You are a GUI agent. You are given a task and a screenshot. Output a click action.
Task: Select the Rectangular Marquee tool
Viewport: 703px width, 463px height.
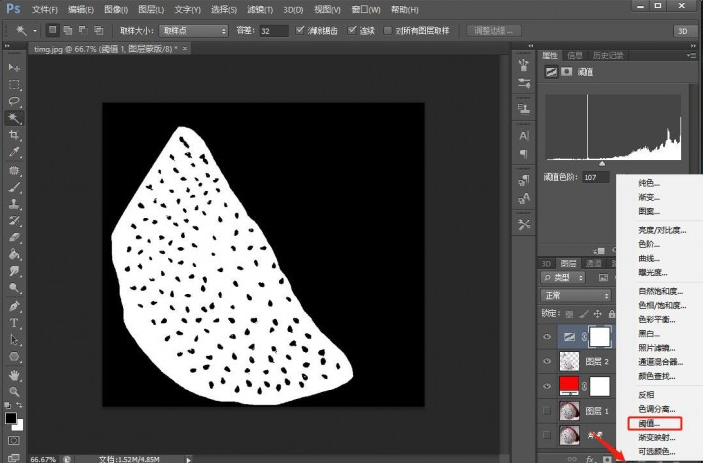pyautogui.click(x=15, y=84)
